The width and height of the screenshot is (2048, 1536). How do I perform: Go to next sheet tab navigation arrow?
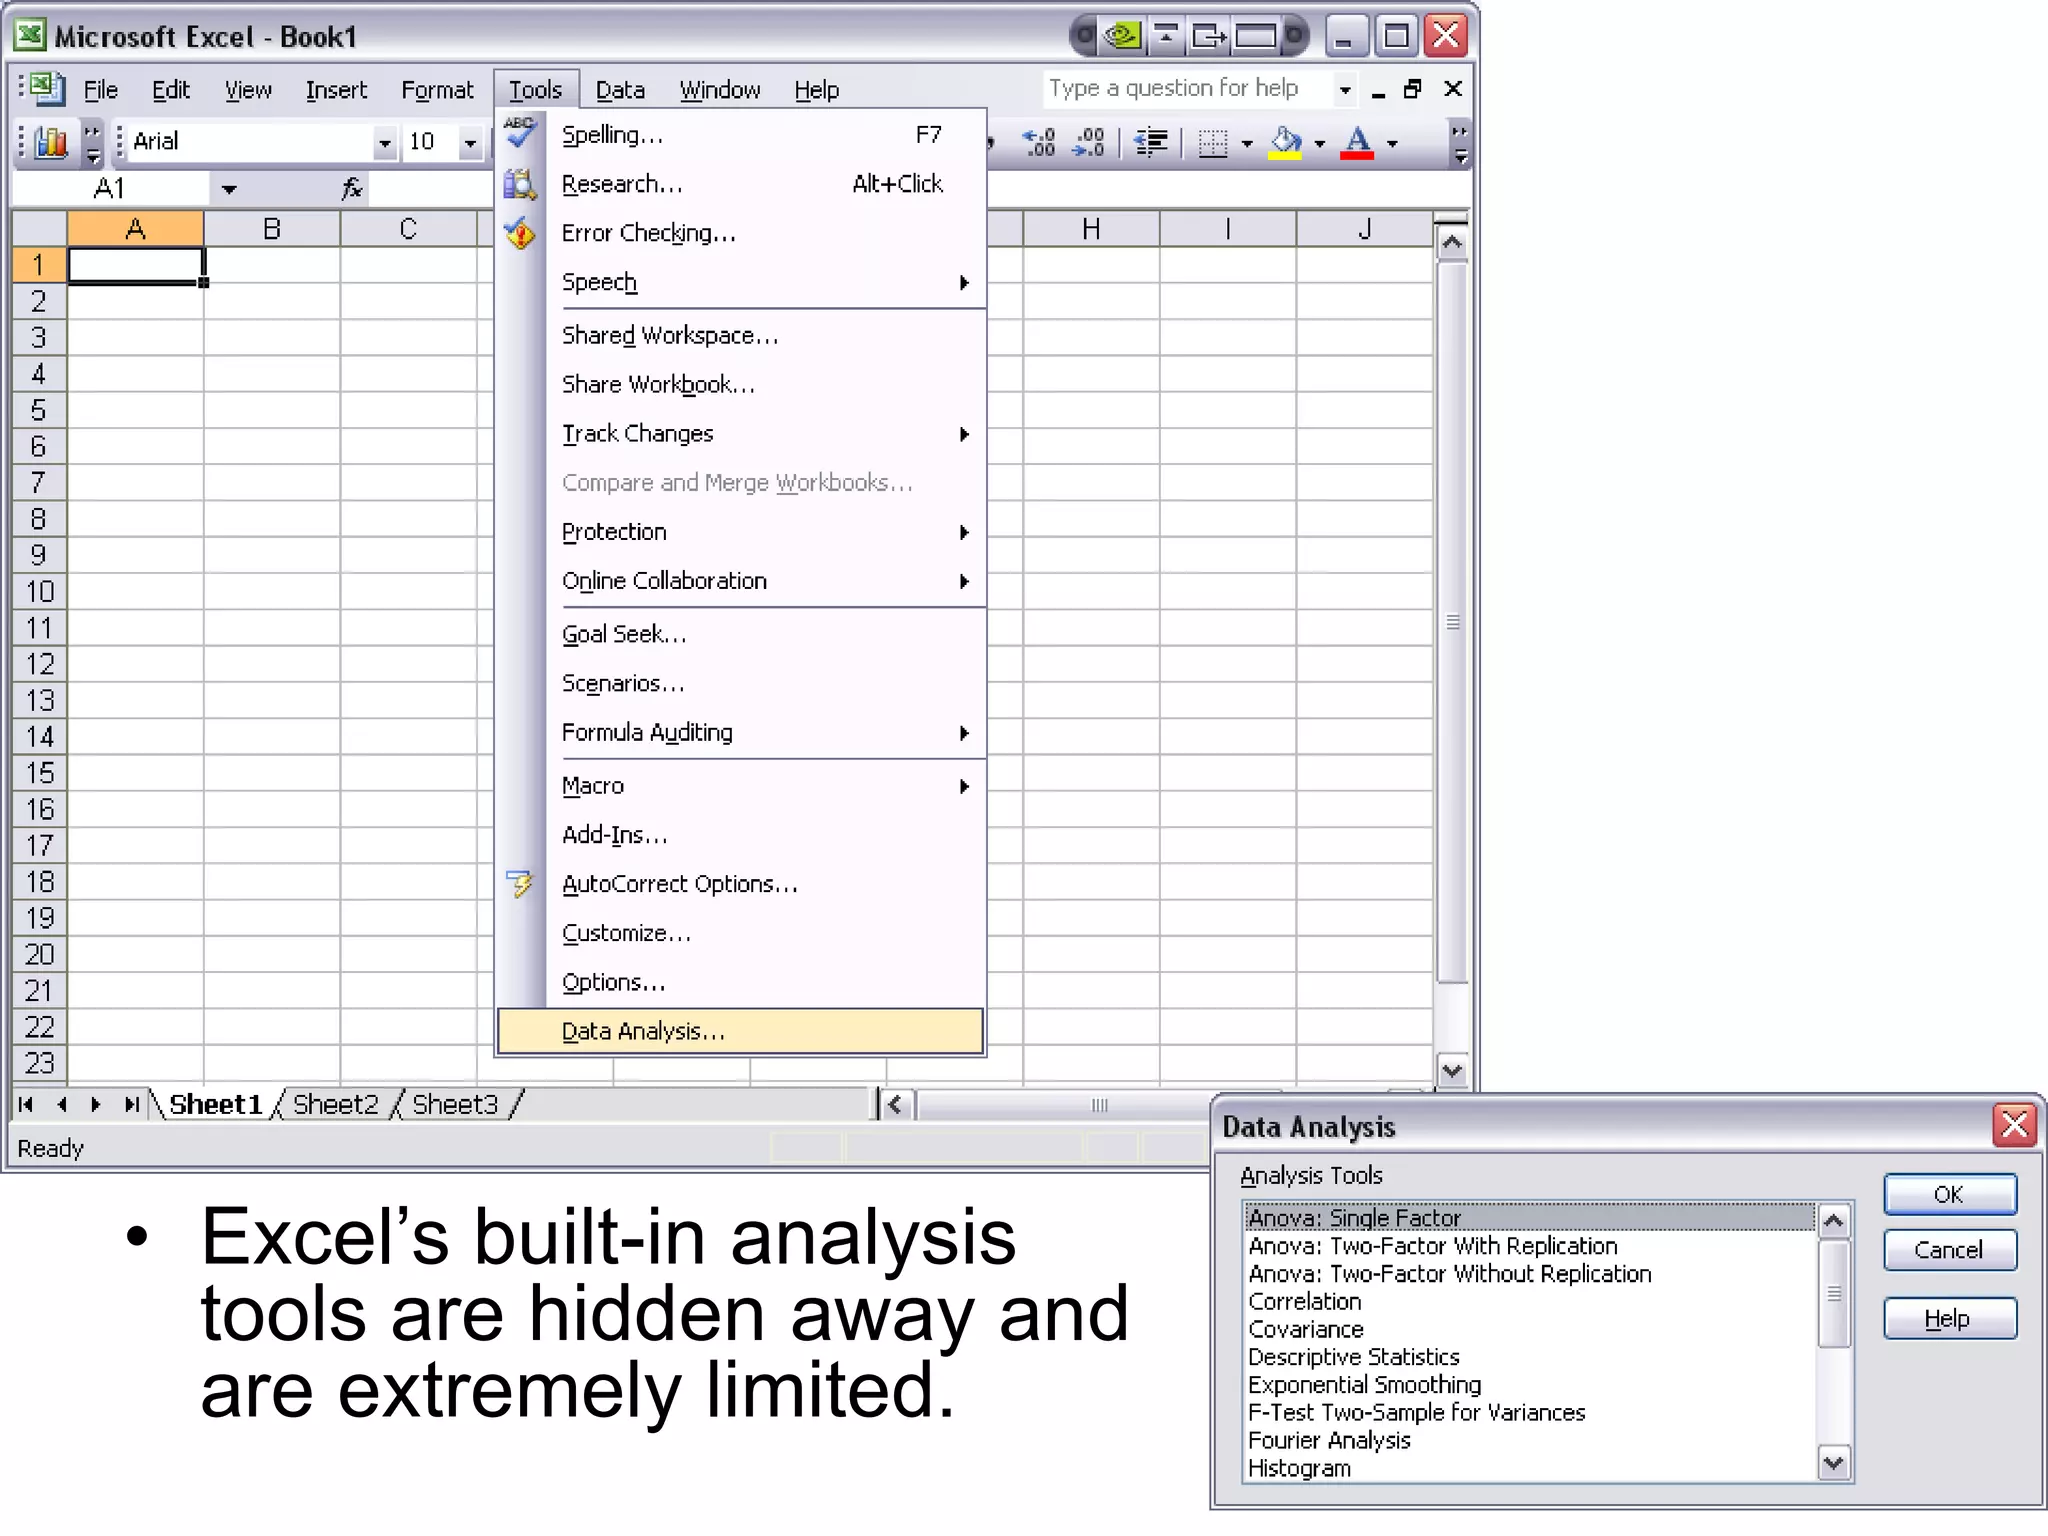[x=96, y=1104]
